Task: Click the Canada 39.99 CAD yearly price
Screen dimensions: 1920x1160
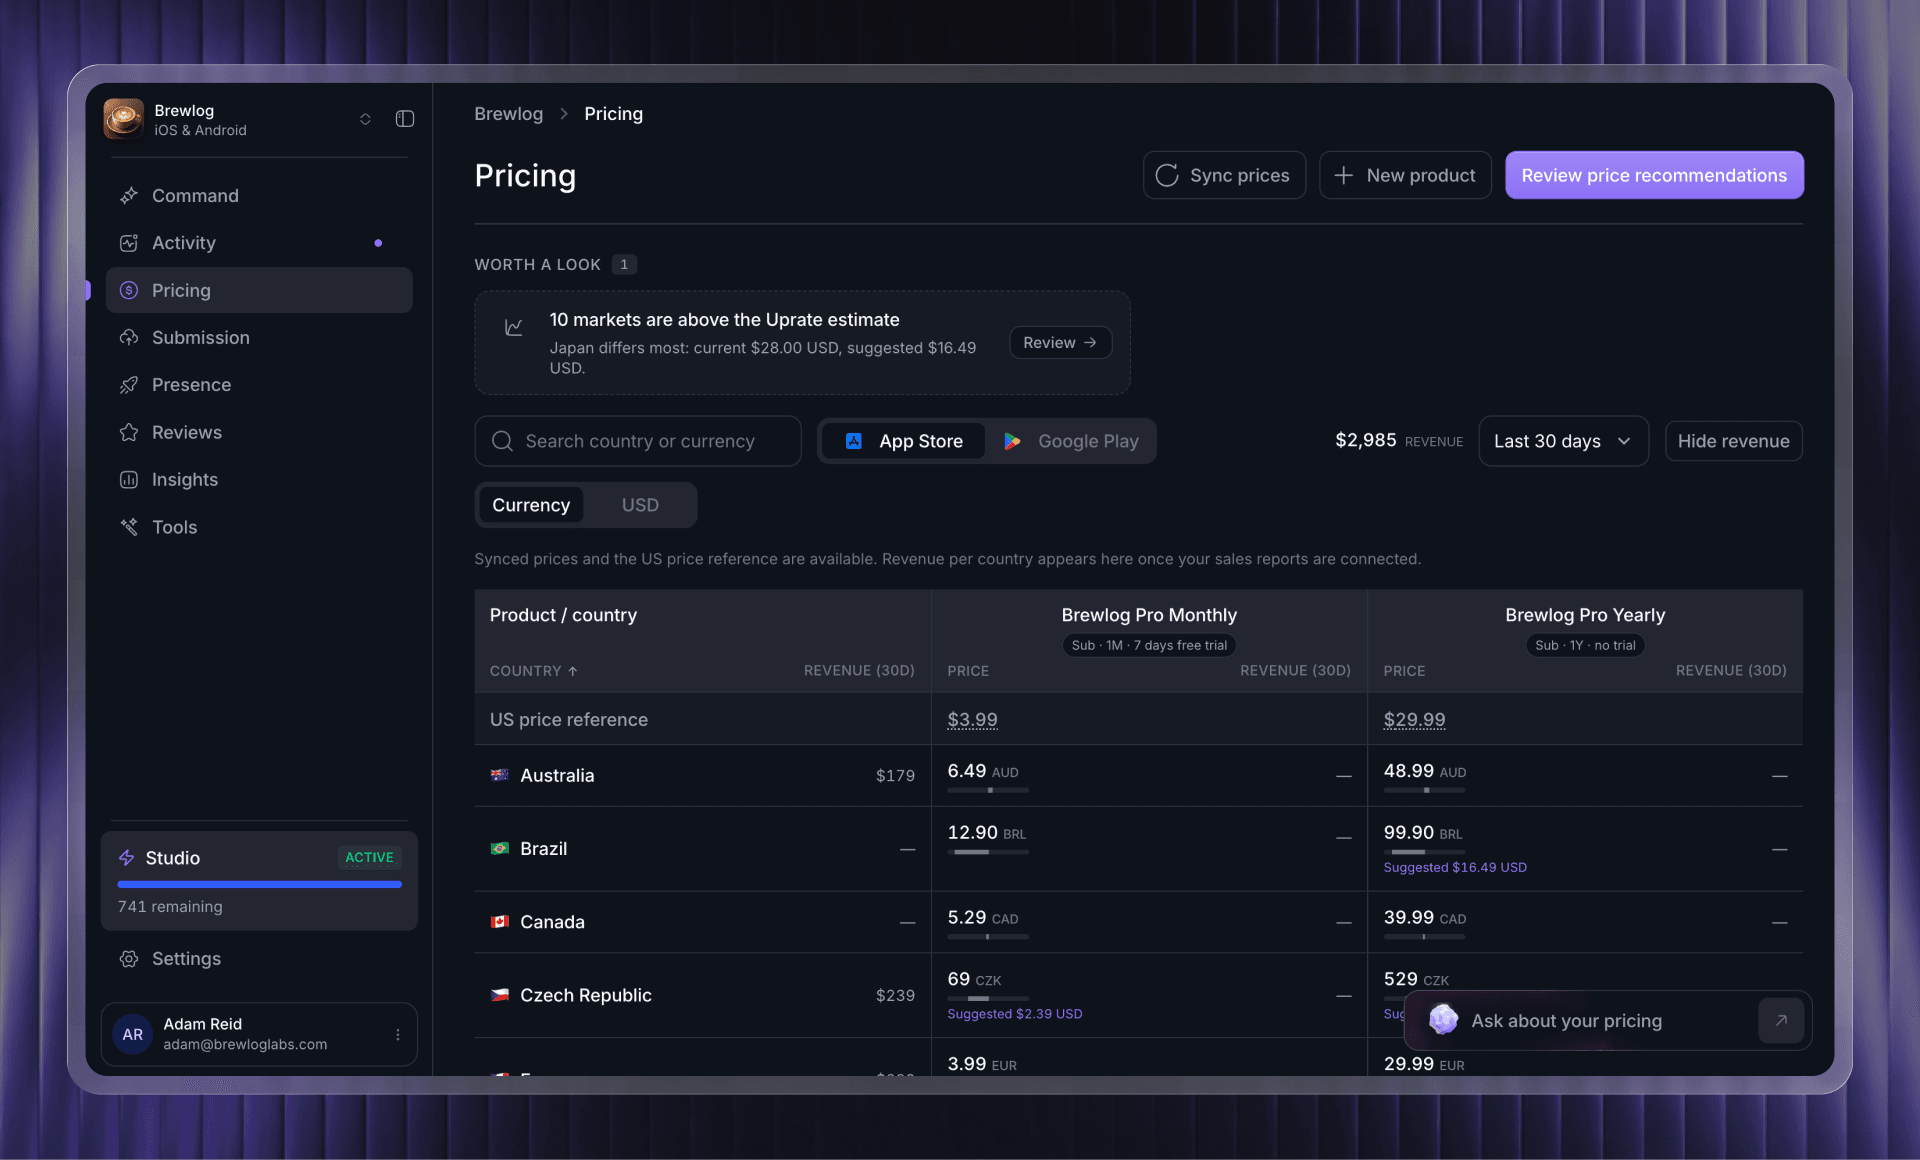Action: point(1425,918)
